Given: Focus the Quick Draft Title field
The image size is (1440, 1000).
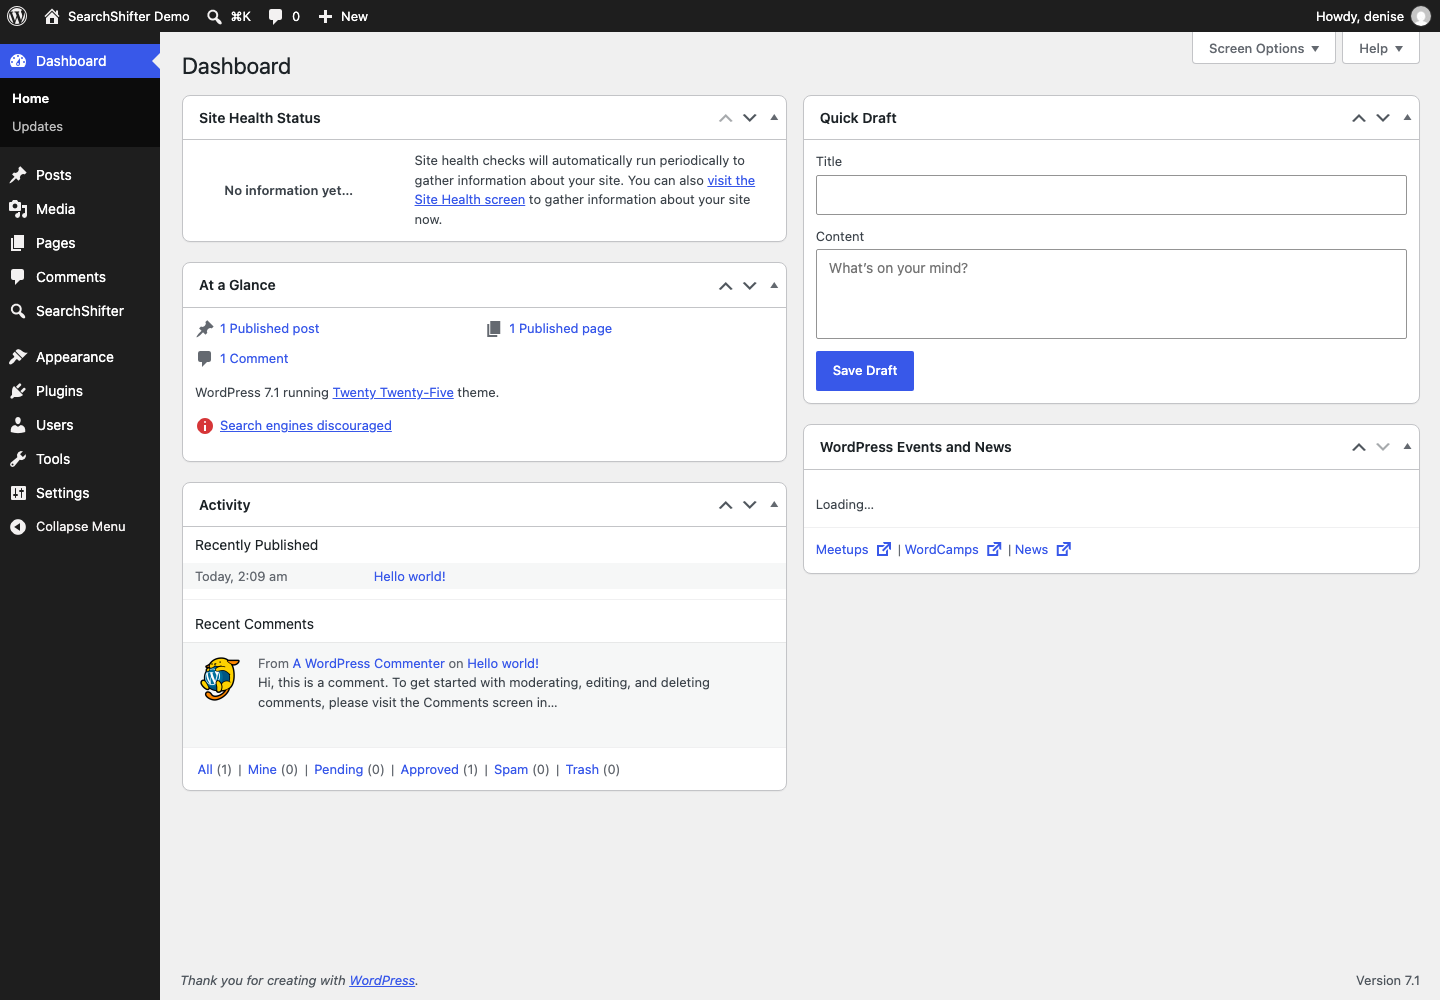Looking at the screenshot, I should (1111, 195).
